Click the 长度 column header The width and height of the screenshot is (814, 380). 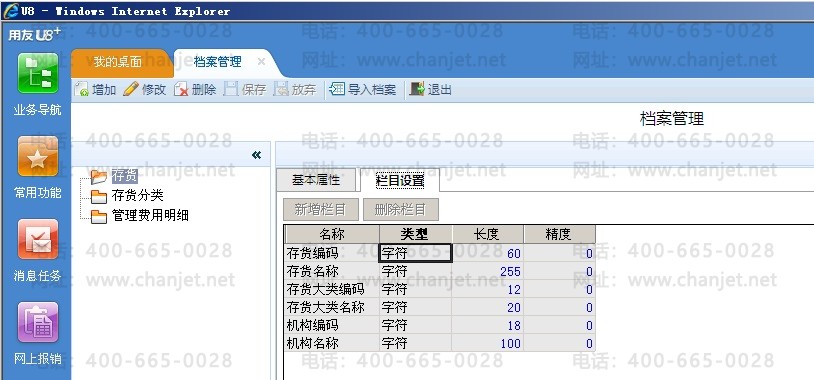tap(487, 234)
